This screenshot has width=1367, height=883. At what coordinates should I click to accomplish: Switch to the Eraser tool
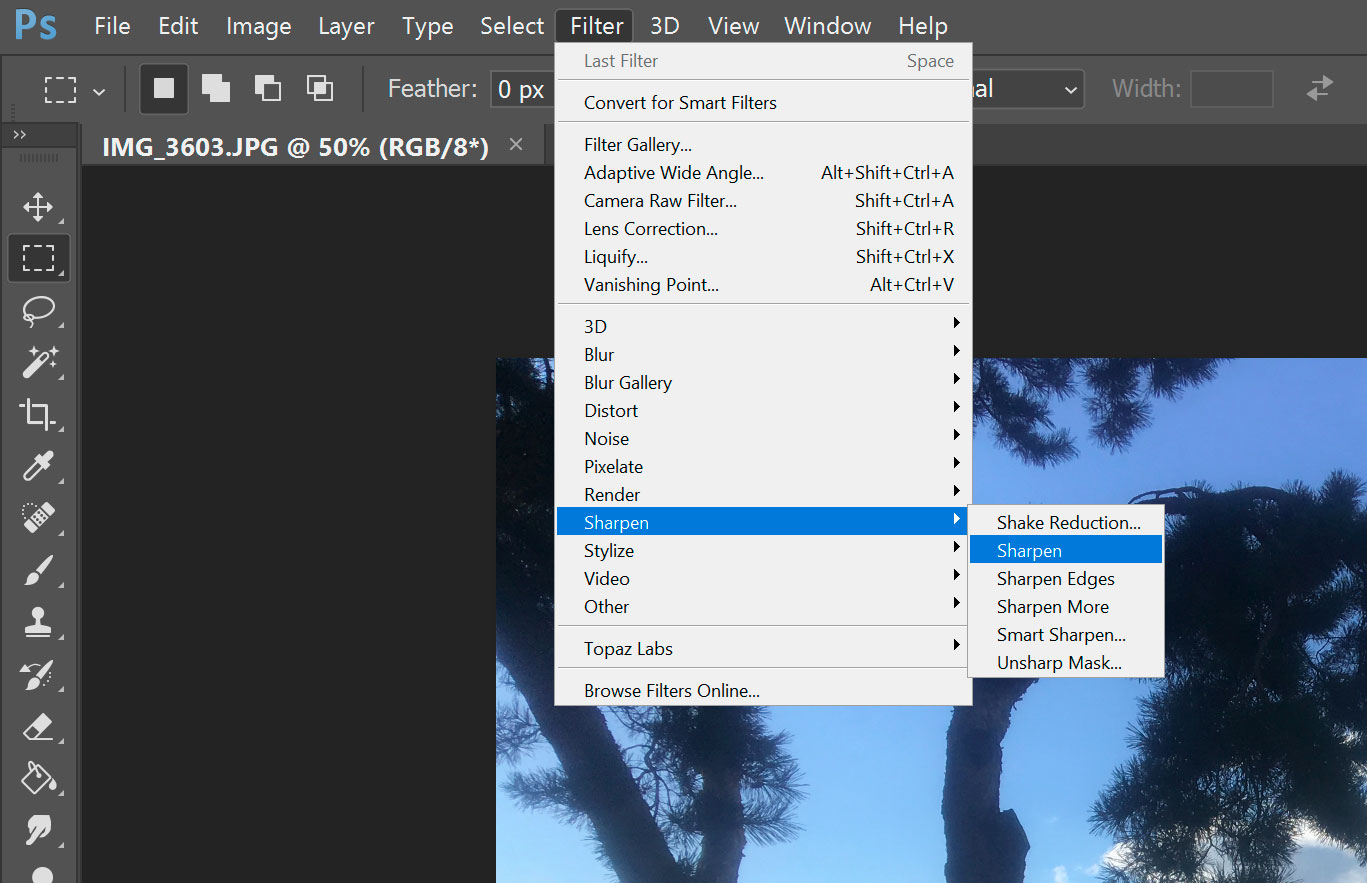point(39,726)
